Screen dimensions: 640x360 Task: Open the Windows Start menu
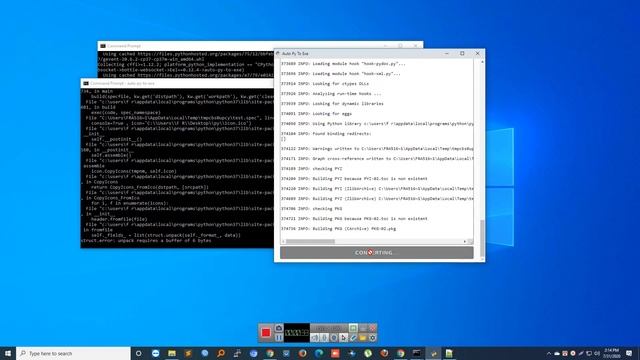click(8, 353)
